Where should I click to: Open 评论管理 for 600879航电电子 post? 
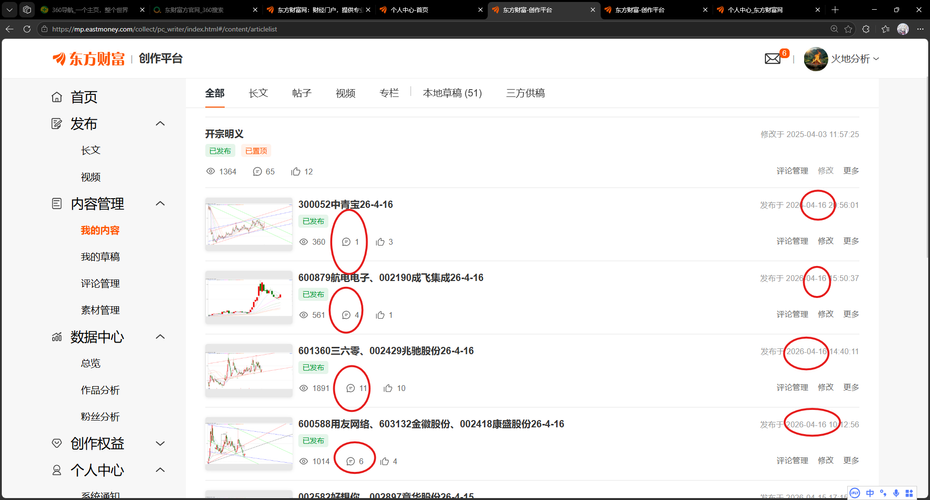click(x=792, y=314)
